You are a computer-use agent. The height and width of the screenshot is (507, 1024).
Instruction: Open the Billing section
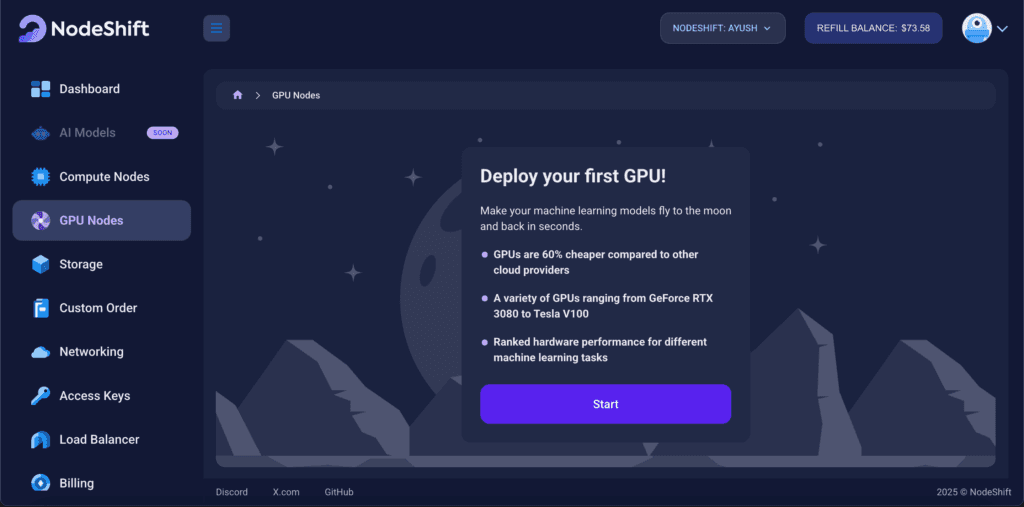point(102,483)
